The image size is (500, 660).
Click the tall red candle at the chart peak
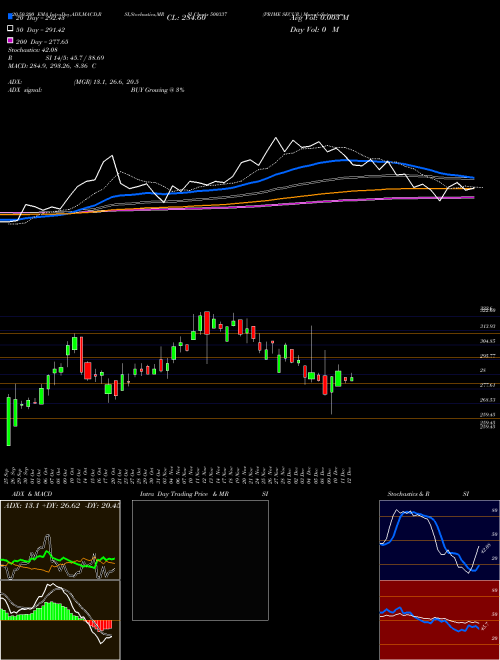click(207, 323)
